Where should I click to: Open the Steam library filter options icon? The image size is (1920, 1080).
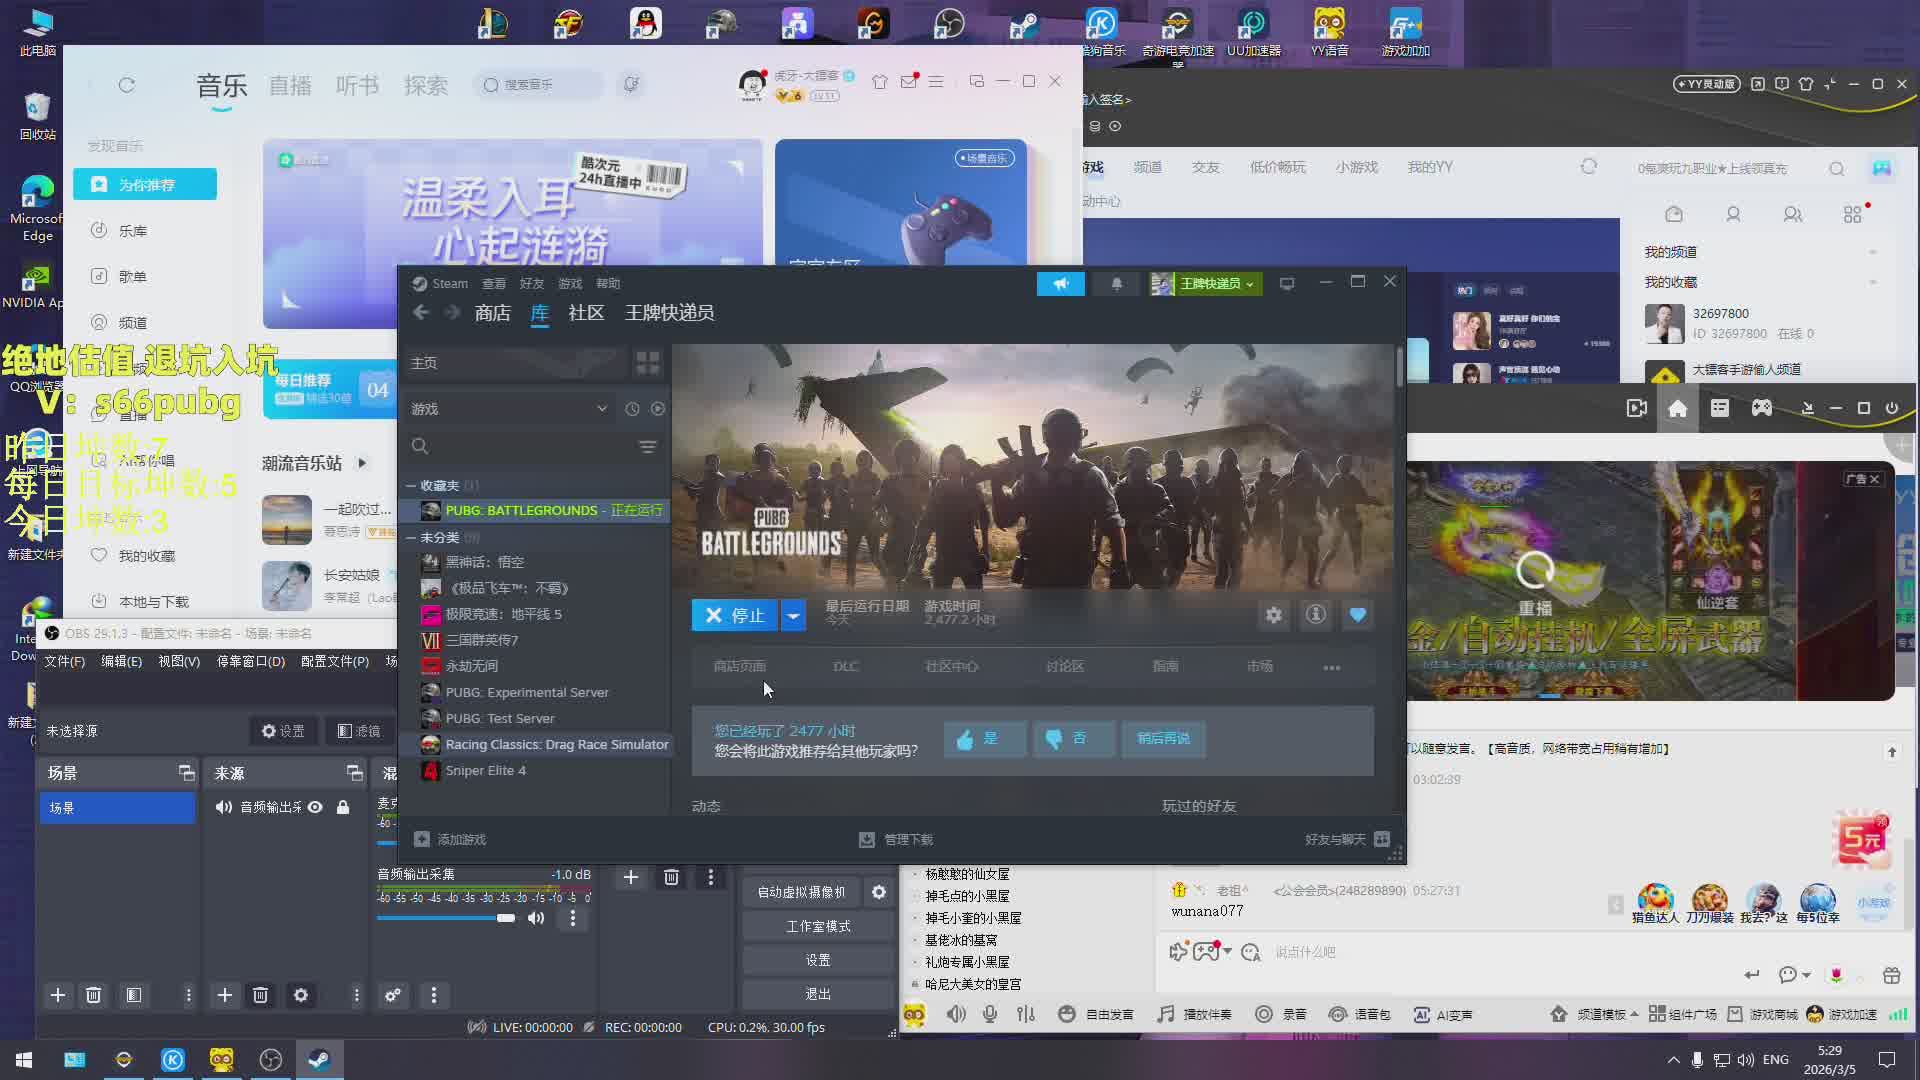(x=647, y=447)
